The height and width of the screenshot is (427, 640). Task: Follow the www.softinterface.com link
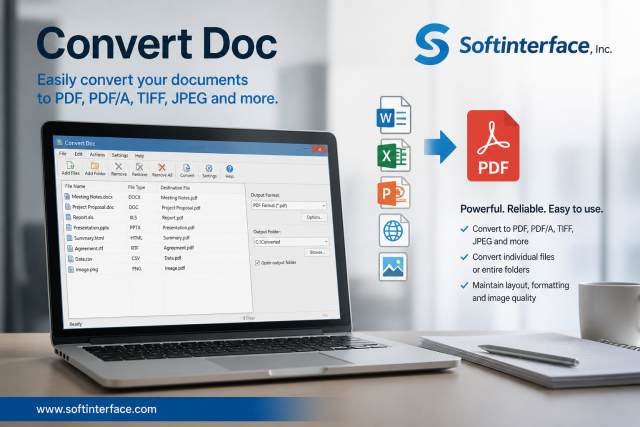96,409
